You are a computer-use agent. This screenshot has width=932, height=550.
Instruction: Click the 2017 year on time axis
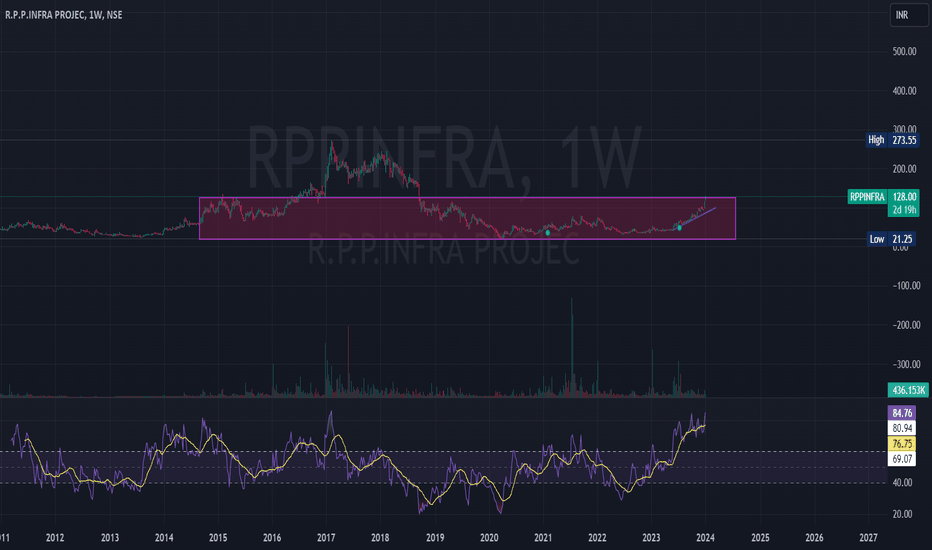(326, 538)
